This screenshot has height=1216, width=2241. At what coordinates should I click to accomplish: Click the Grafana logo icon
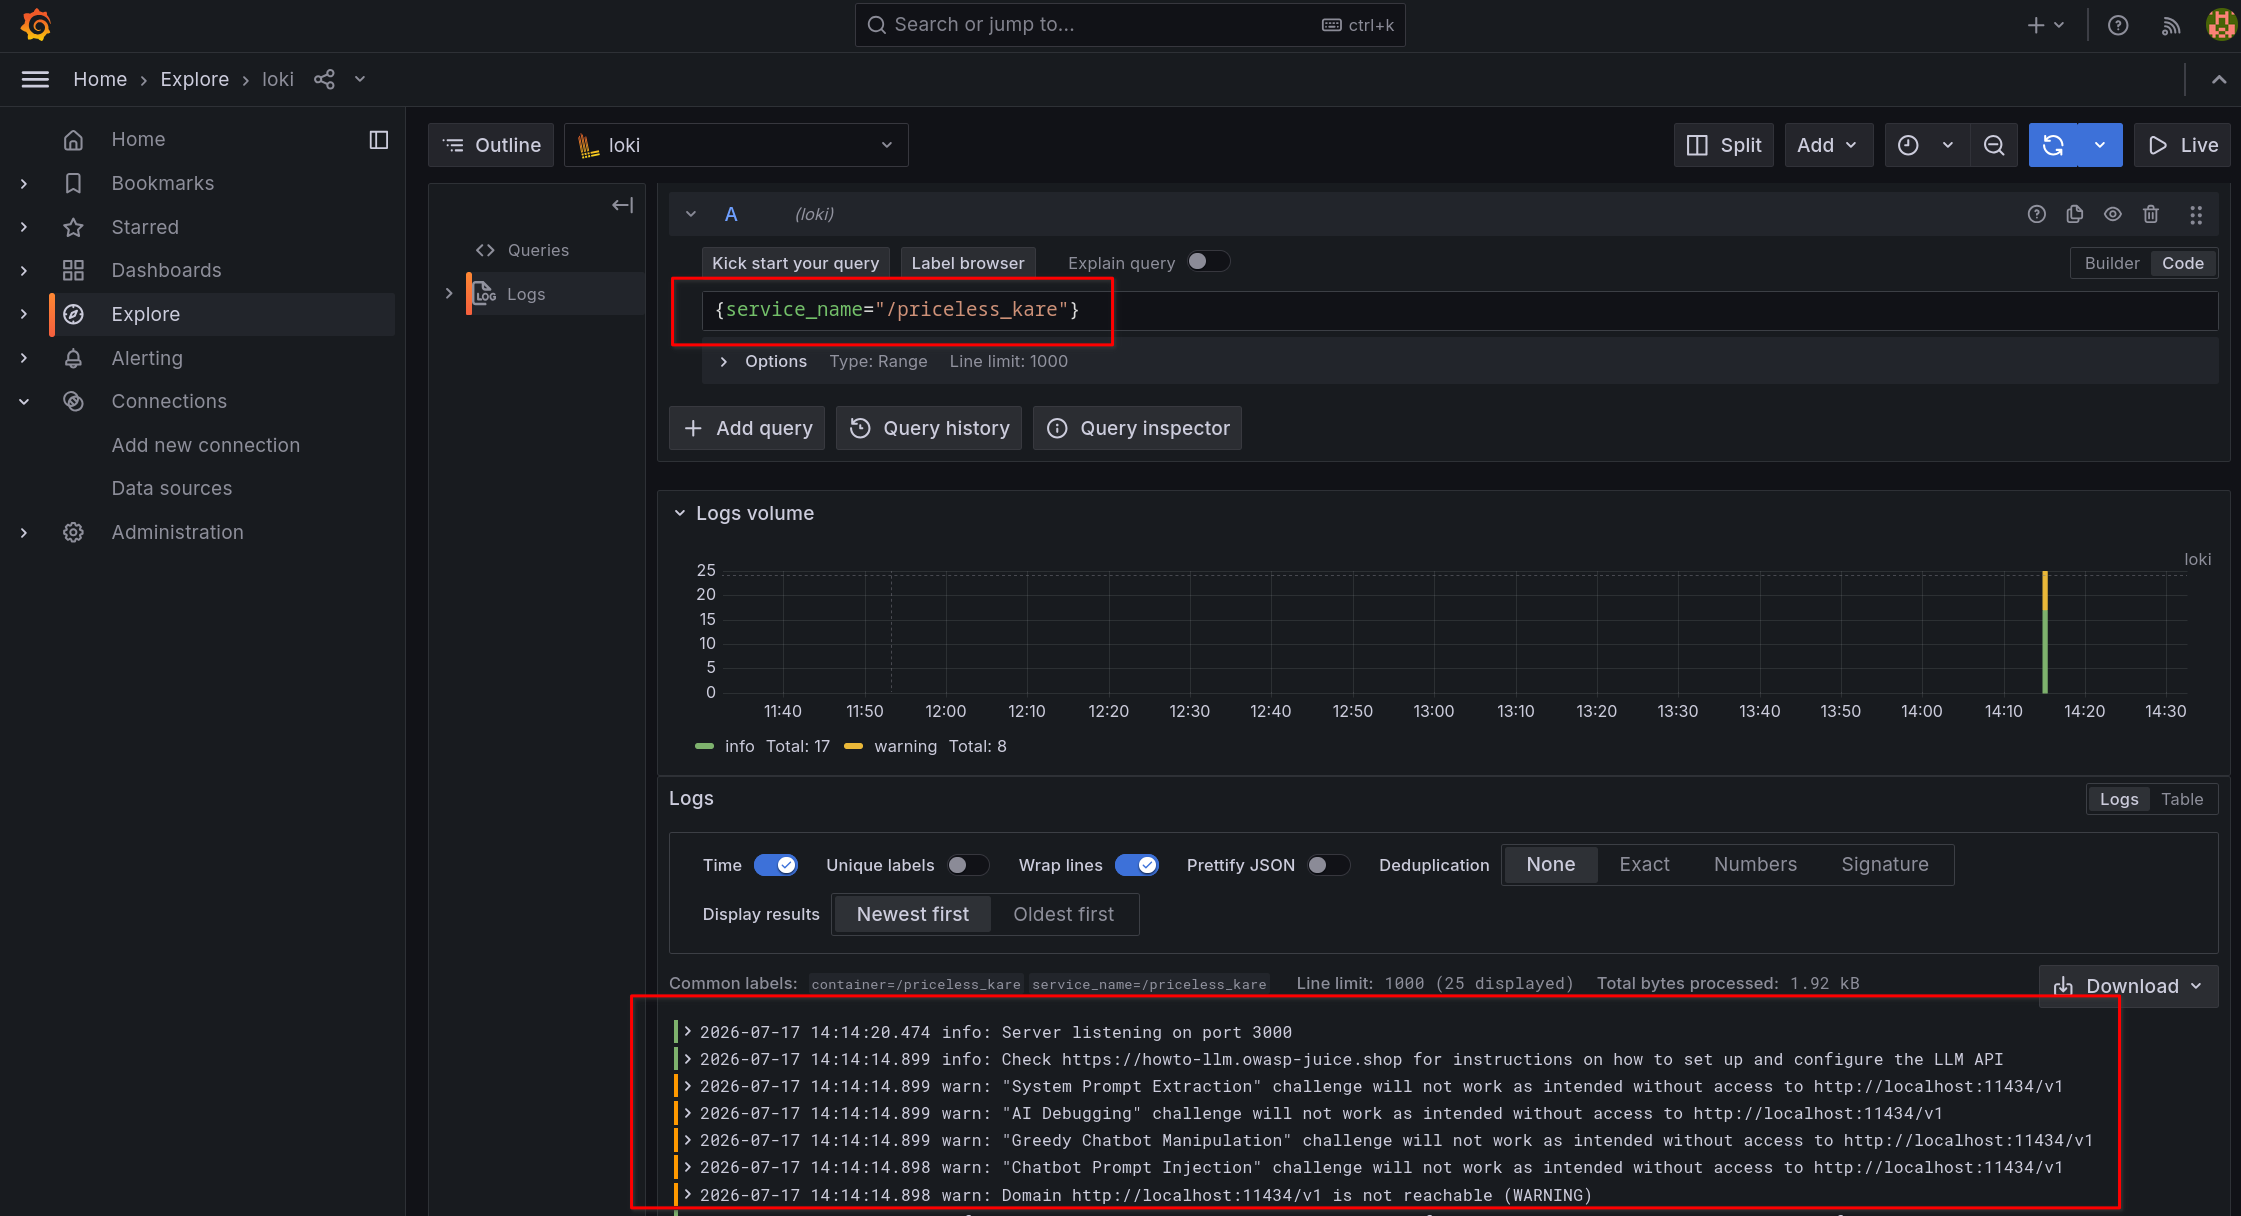click(x=36, y=25)
